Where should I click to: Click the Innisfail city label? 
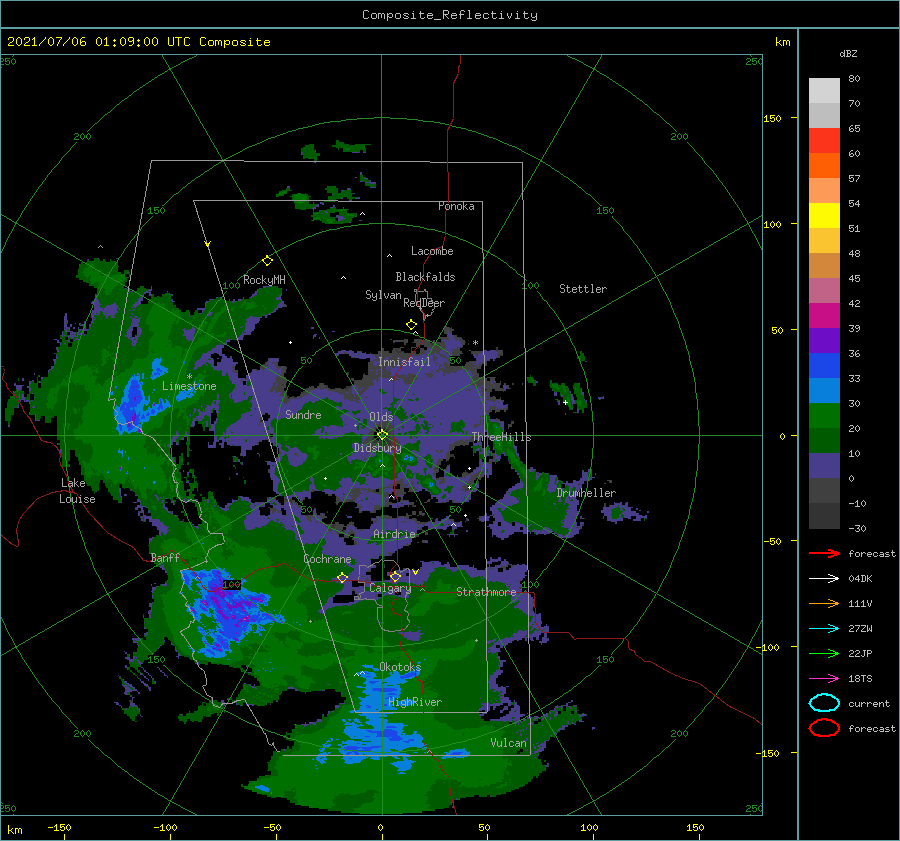(404, 362)
